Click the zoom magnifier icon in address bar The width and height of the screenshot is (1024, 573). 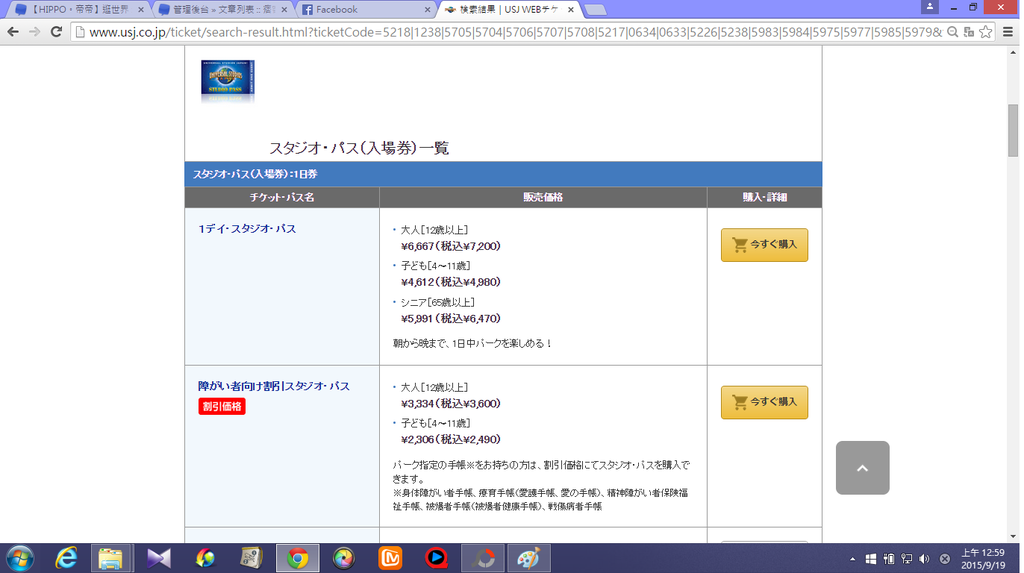pyautogui.click(x=953, y=31)
